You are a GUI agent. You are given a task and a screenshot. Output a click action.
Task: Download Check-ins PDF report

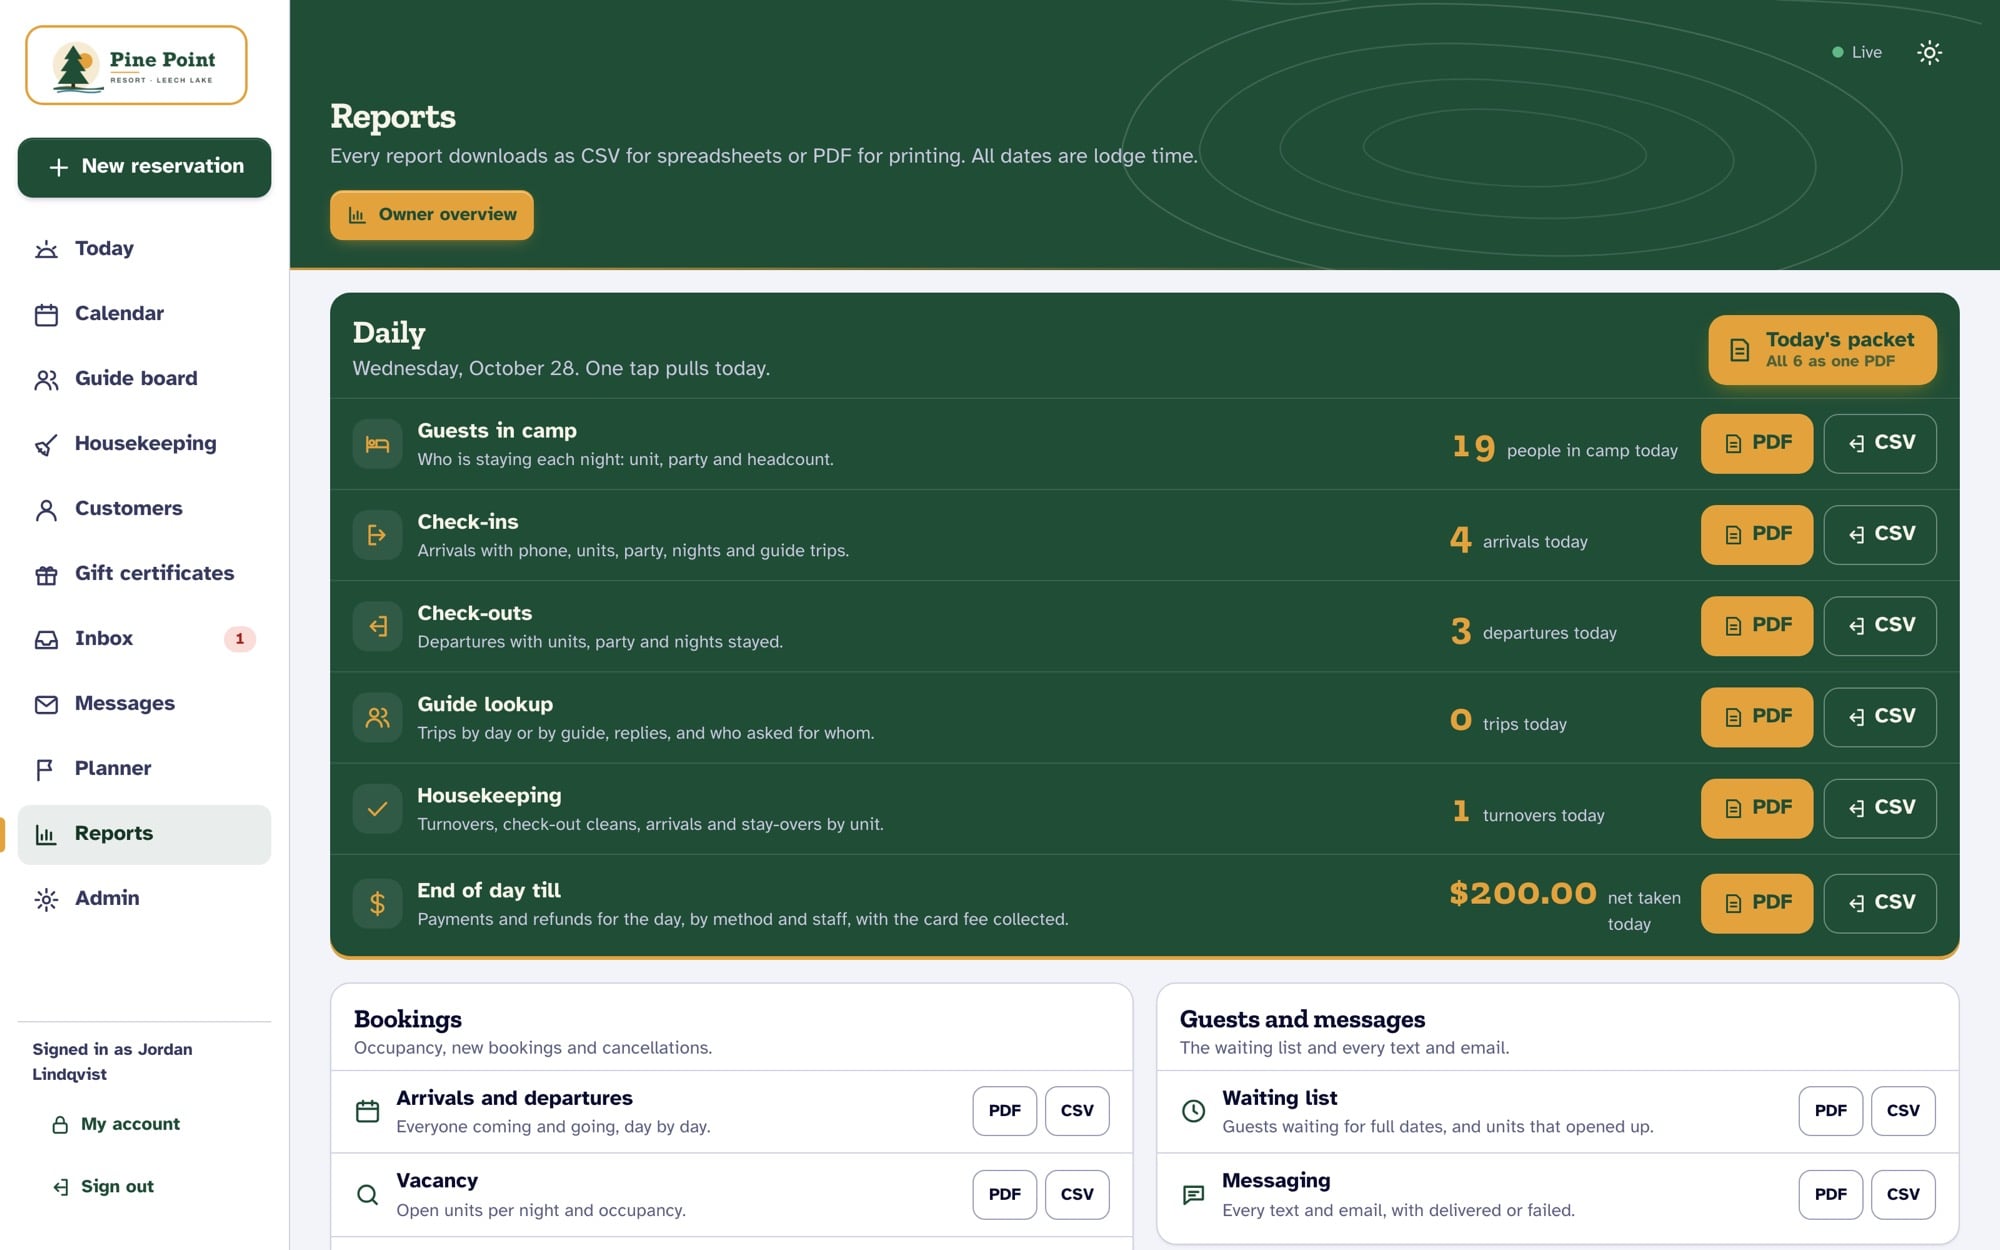tap(1756, 534)
